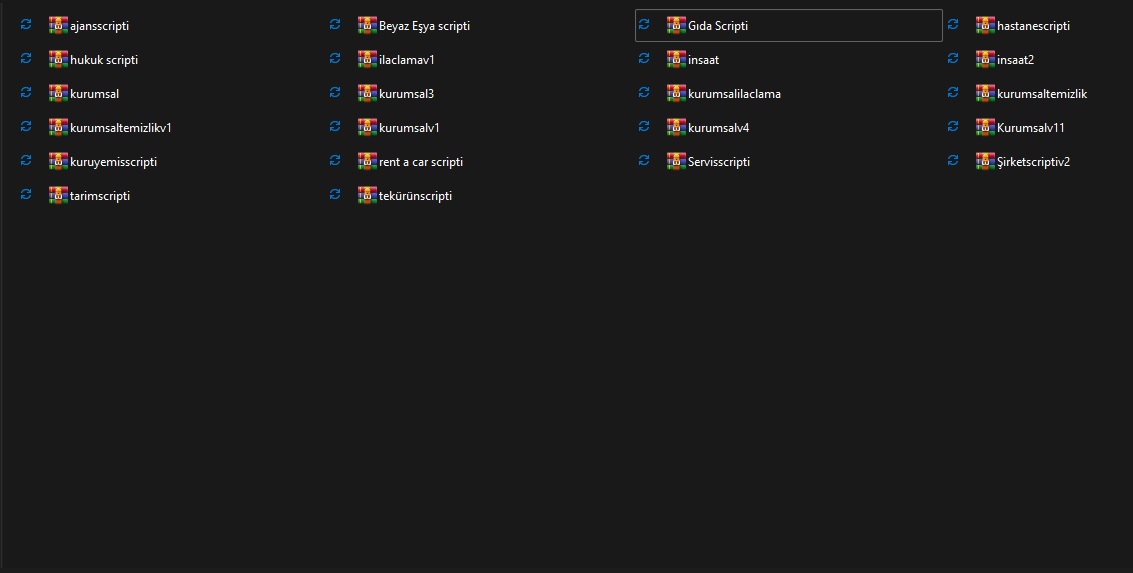Click the sync status icon beside Gıda Scripti

(644, 25)
